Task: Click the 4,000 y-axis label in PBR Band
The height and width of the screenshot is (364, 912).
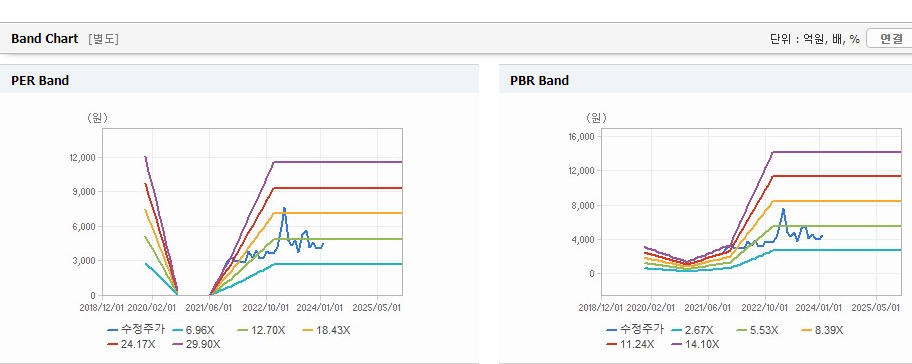Action: (583, 240)
